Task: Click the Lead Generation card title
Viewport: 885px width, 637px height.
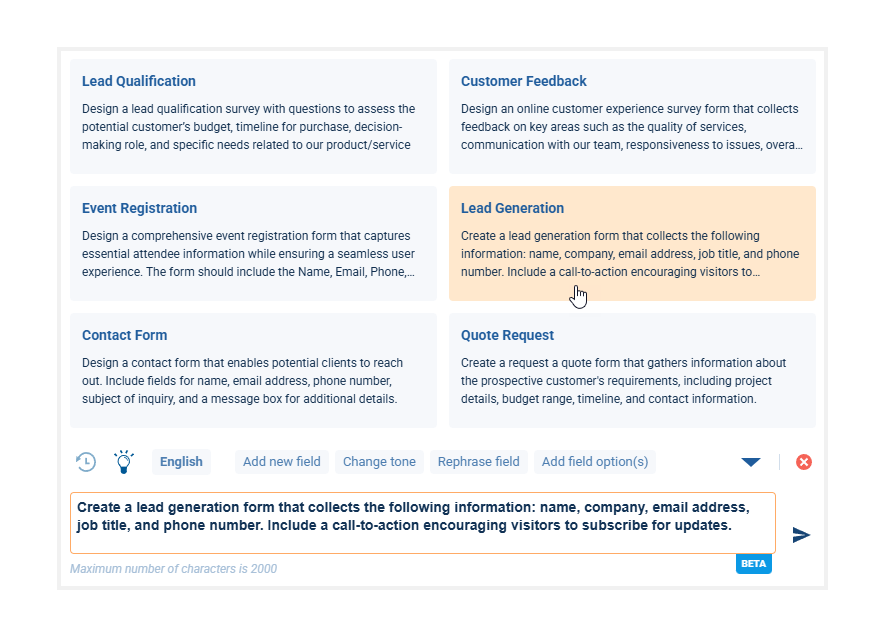Action: pyautogui.click(x=512, y=208)
